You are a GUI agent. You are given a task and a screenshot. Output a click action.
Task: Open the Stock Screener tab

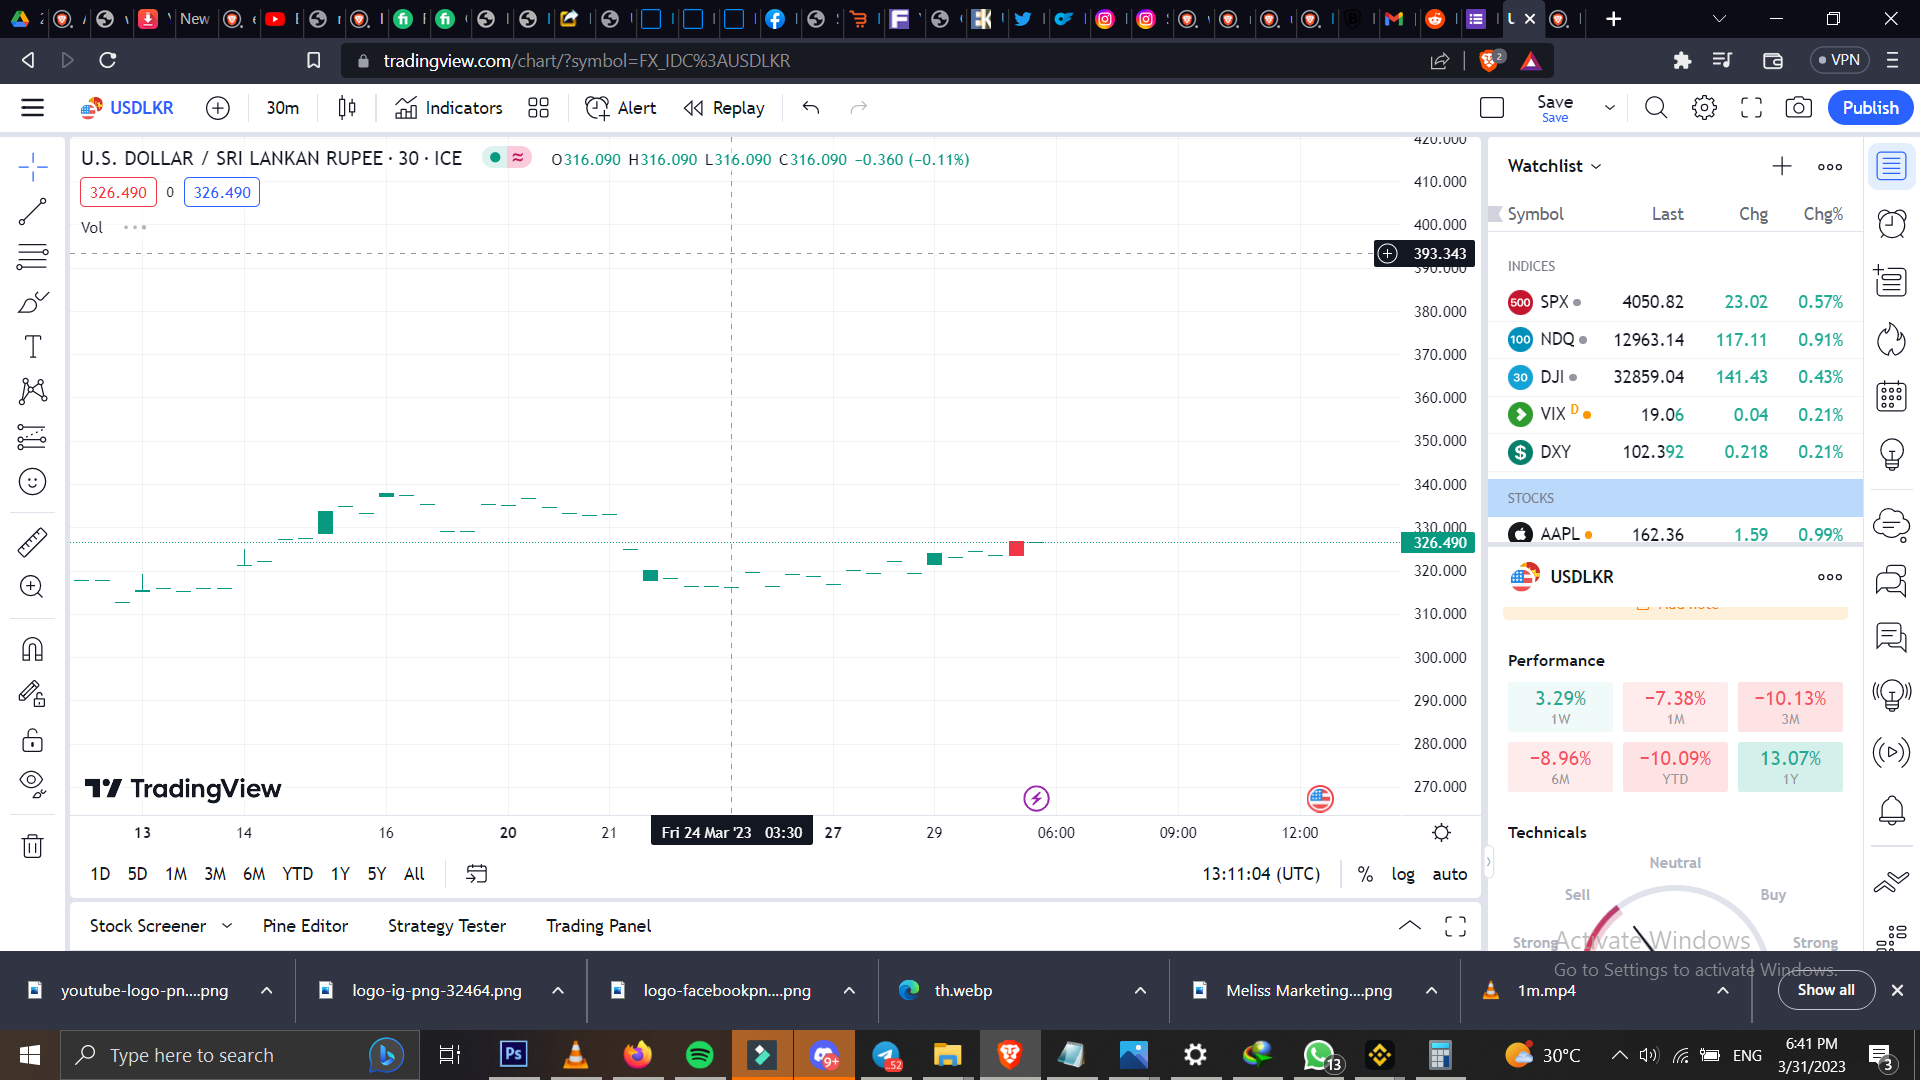click(x=148, y=926)
